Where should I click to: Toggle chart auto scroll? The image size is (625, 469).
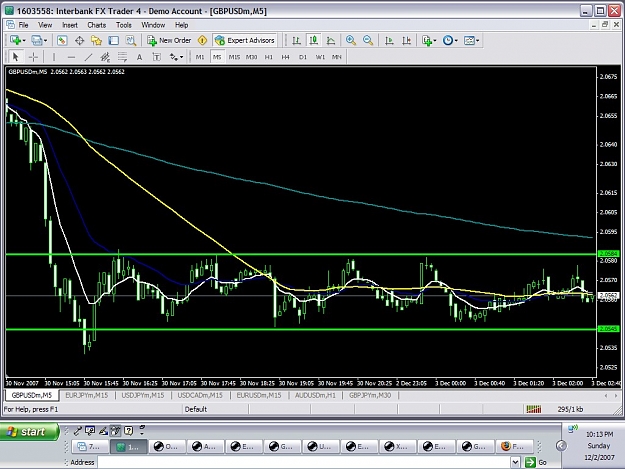coord(389,40)
